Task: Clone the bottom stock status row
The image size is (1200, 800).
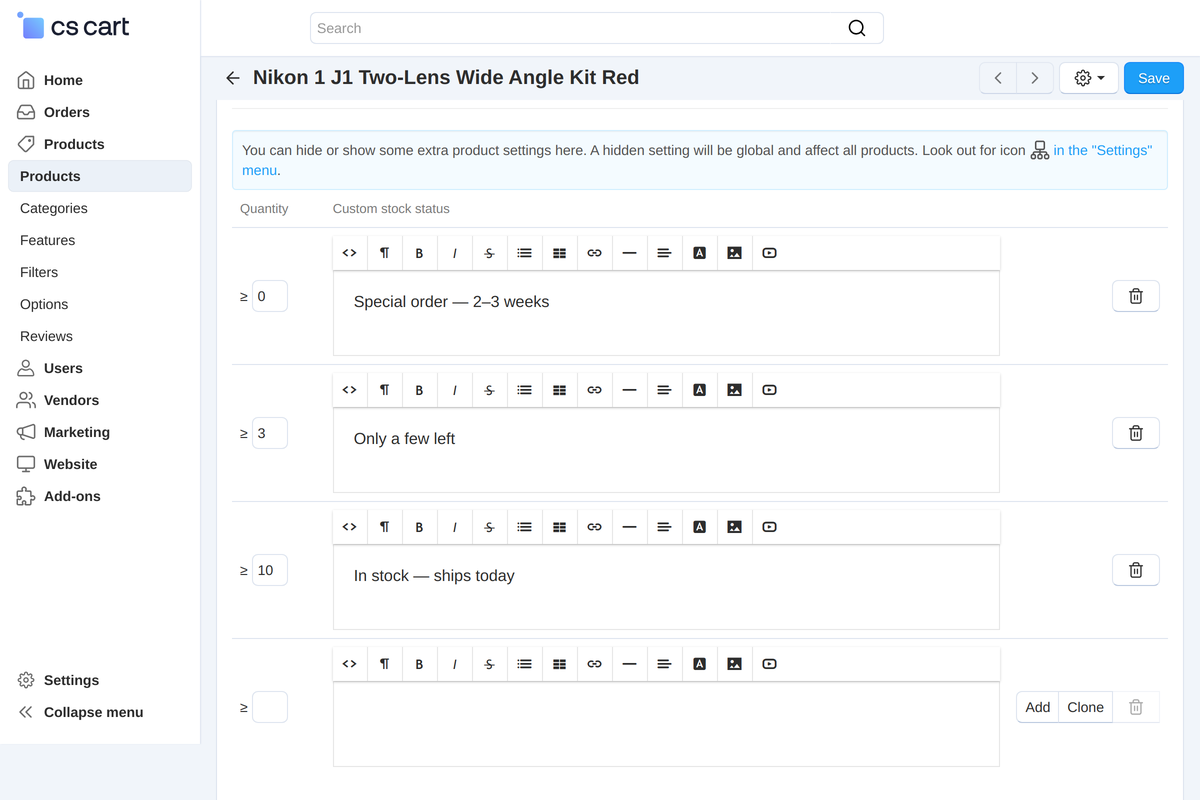Action: pos(1085,707)
